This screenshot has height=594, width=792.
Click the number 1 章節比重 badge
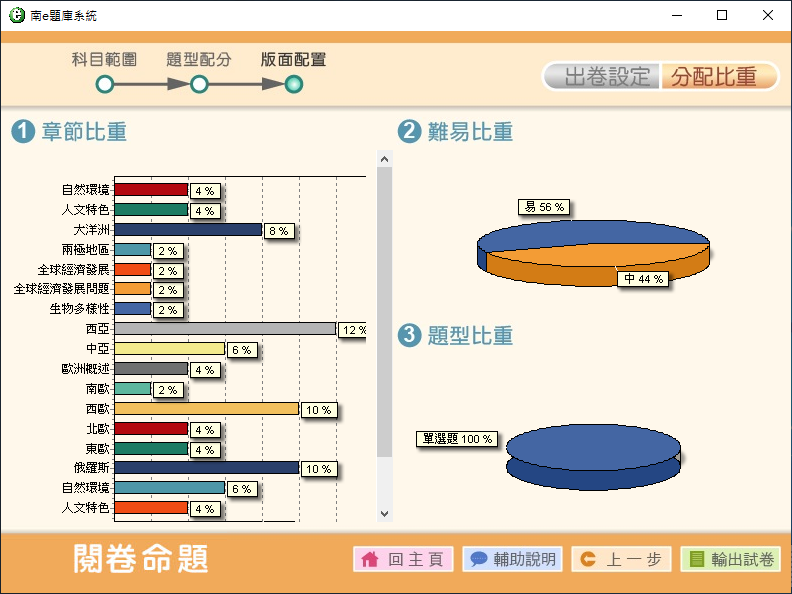coord(22,132)
